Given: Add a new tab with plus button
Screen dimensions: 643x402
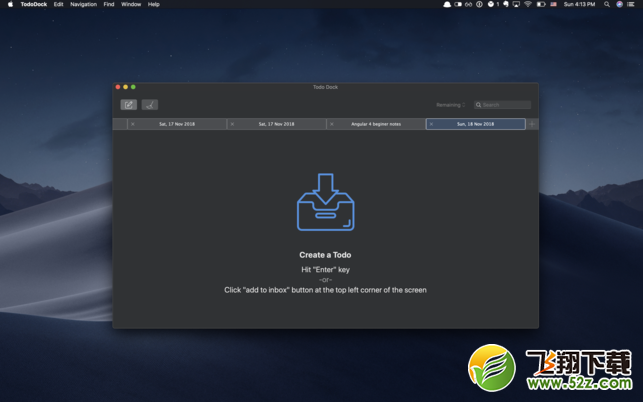Looking at the screenshot, I should click(x=532, y=124).
